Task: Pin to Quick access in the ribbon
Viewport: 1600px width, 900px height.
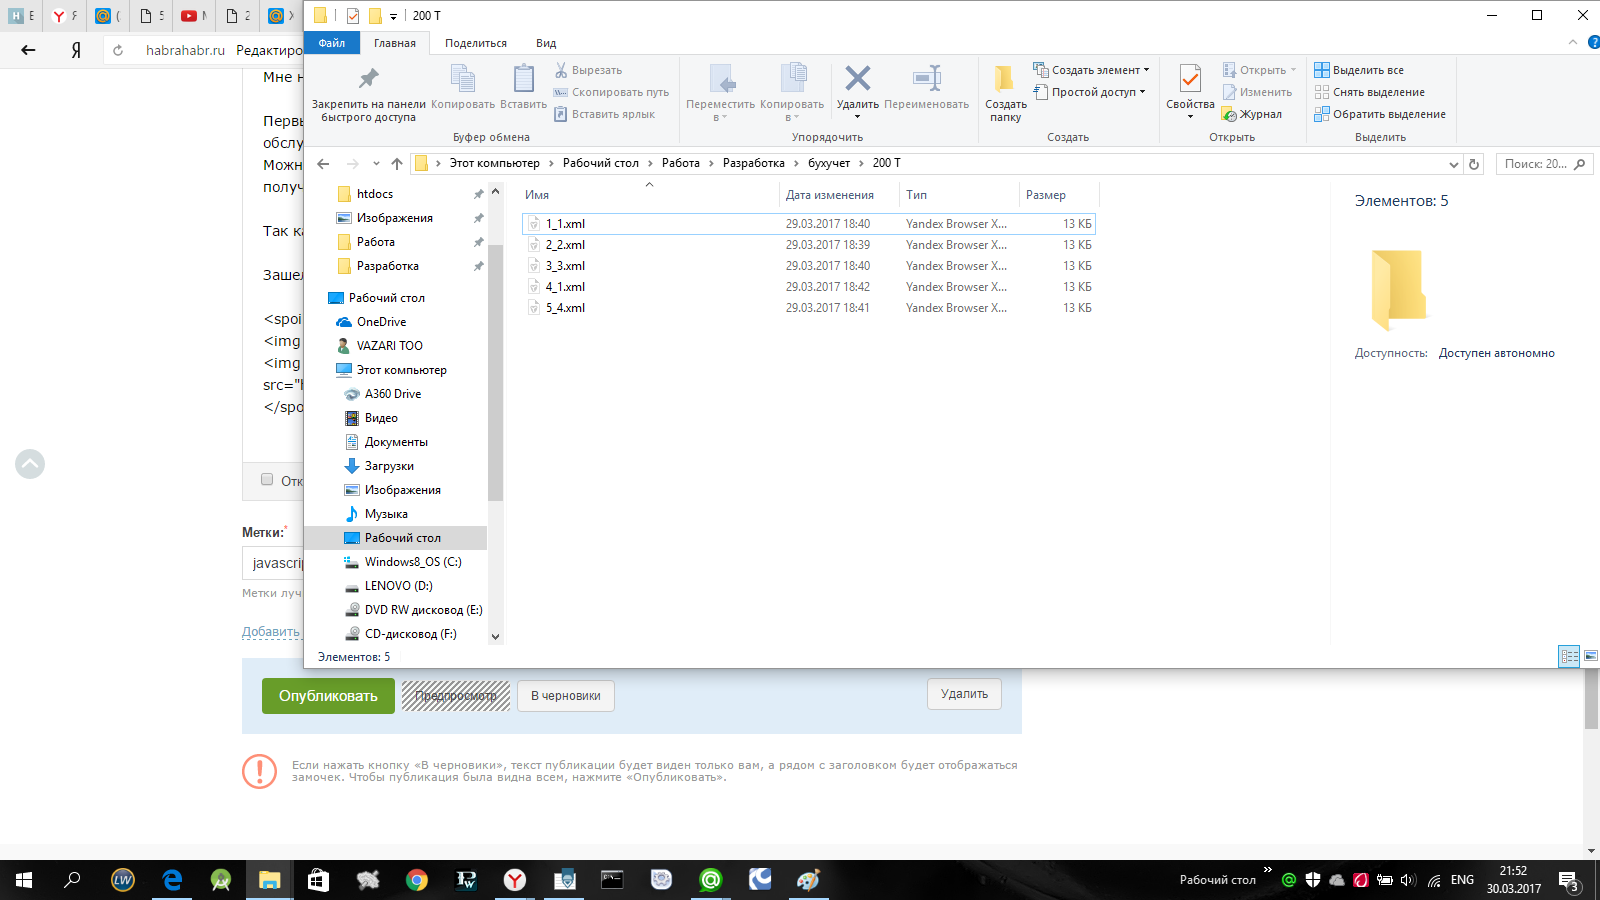Action: pyautogui.click(x=368, y=95)
